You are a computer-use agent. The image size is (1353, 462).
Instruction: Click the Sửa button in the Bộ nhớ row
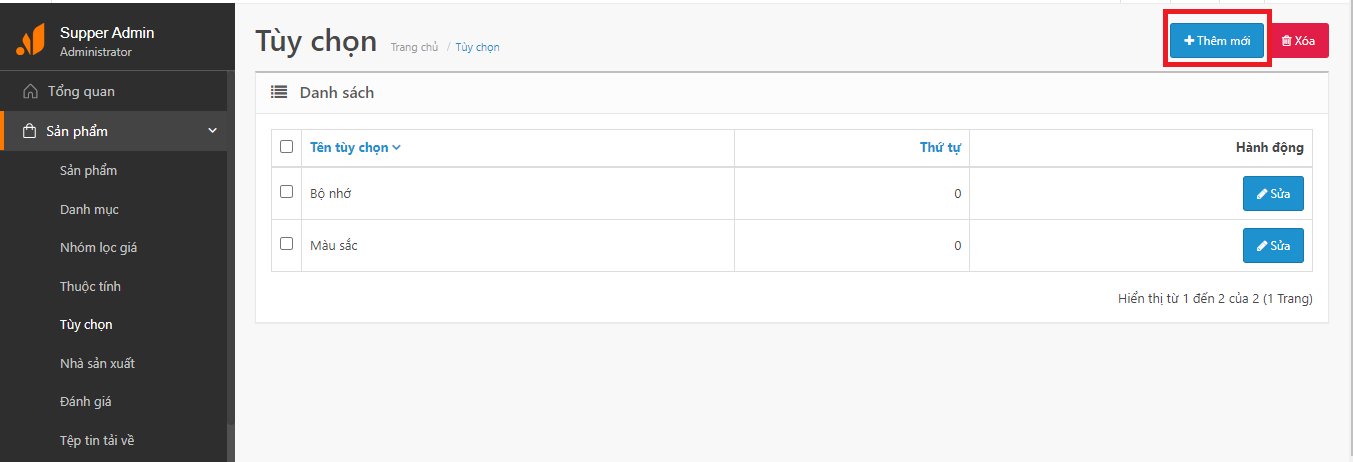click(x=1272, y=193)
